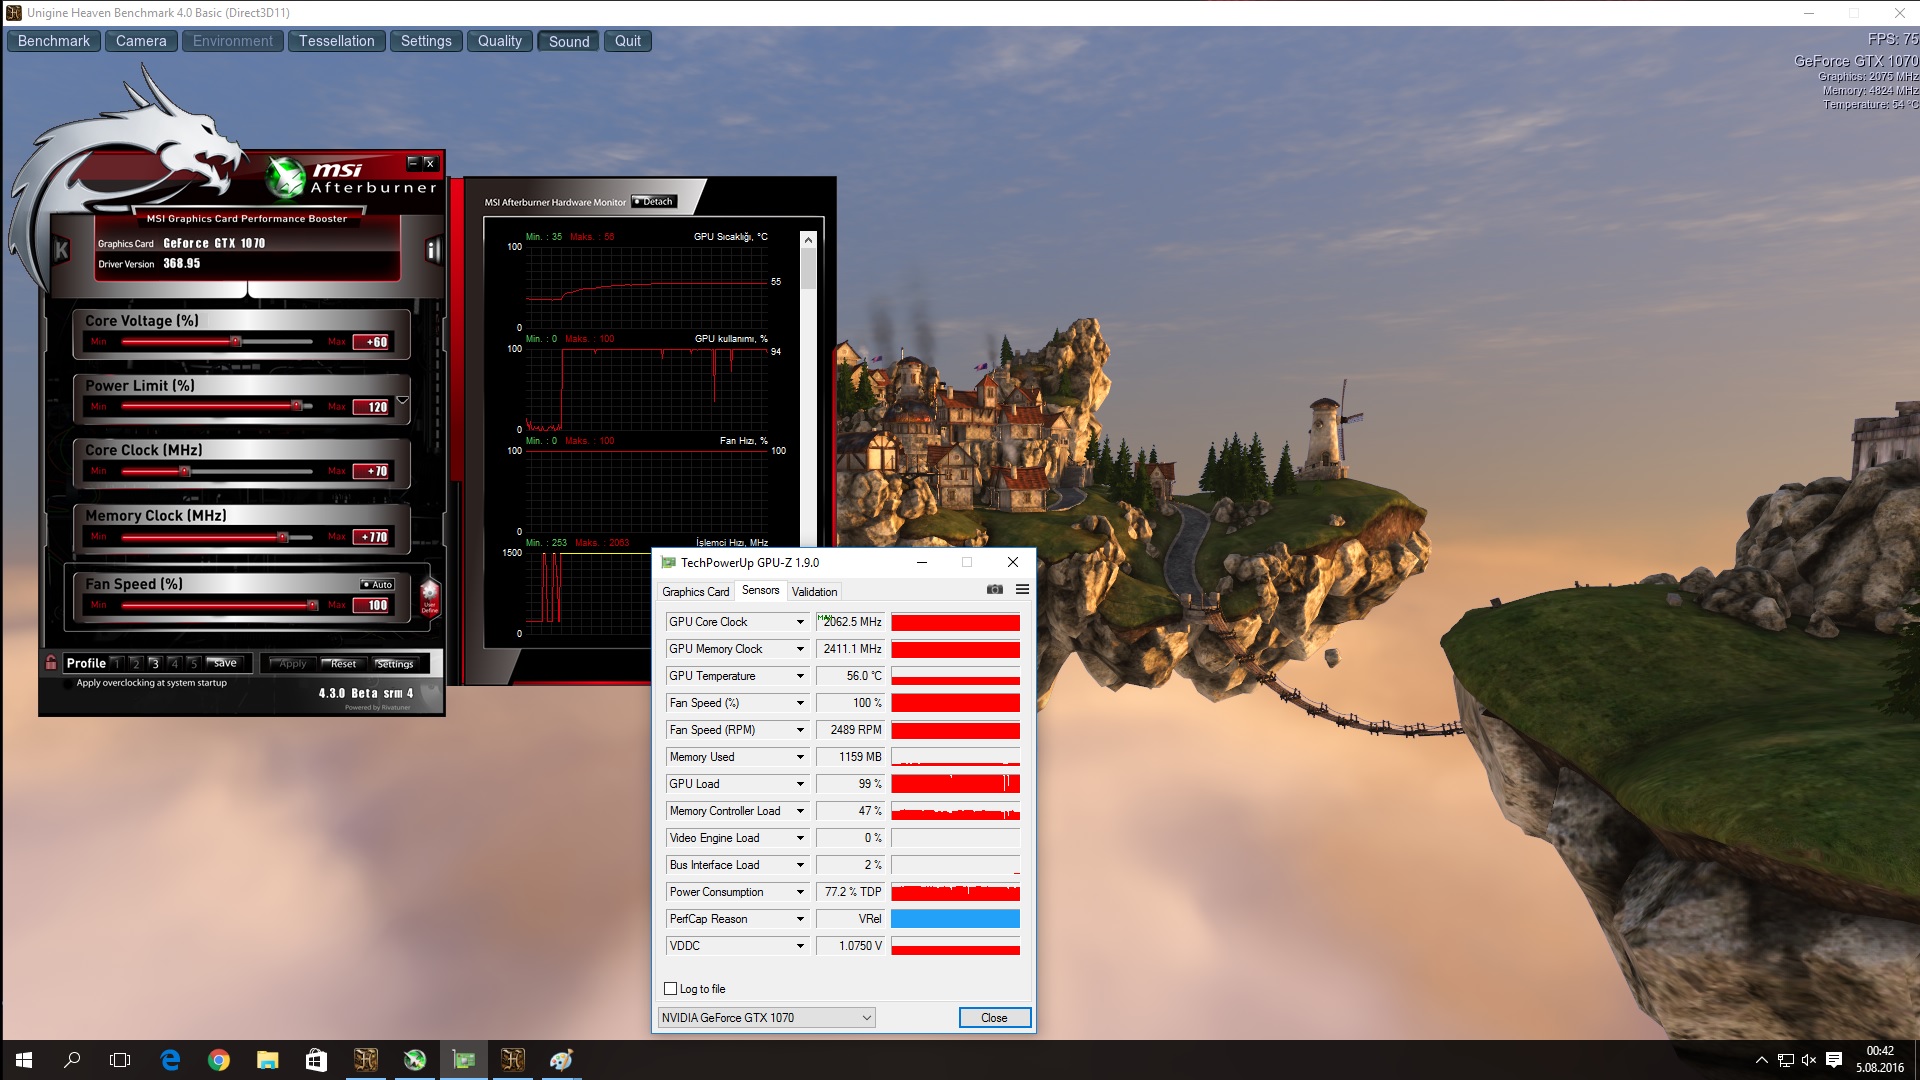The width and height of the screenshot is (1920, 1080).
Task: Toggle Auto fan speed in Afterburner
Action: point(378,584)
